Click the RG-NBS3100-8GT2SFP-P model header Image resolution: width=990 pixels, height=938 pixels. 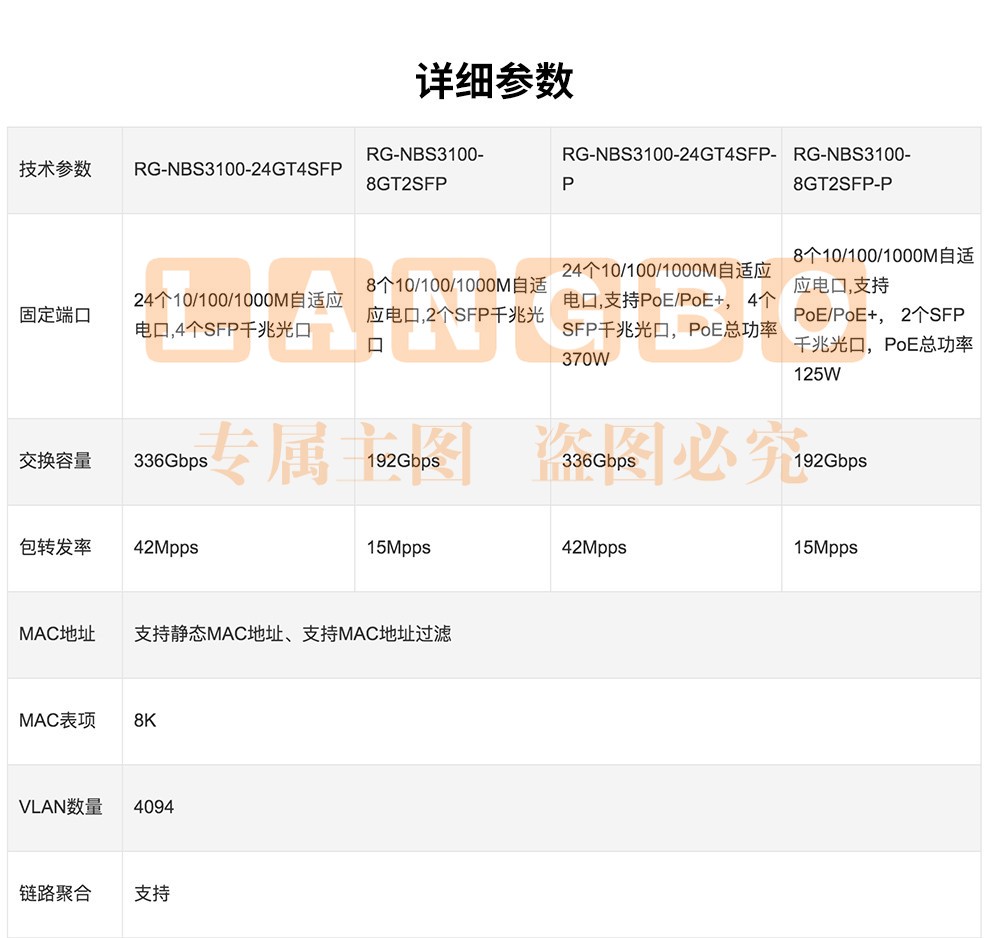[x=851, y=169]
